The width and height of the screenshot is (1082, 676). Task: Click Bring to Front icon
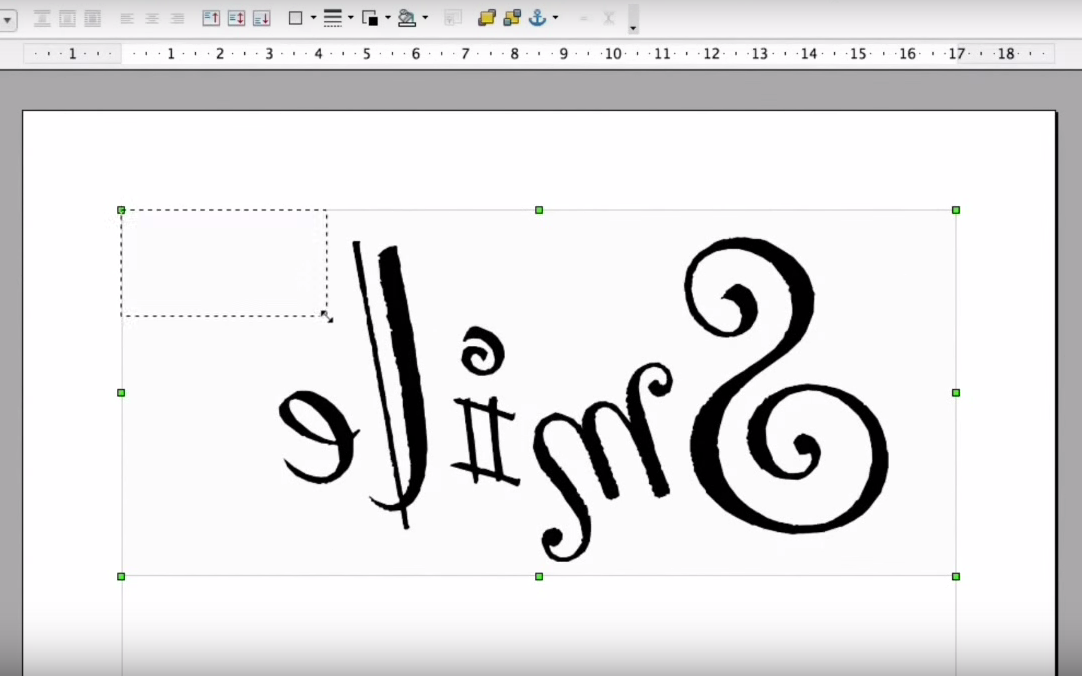pos(488,17)
